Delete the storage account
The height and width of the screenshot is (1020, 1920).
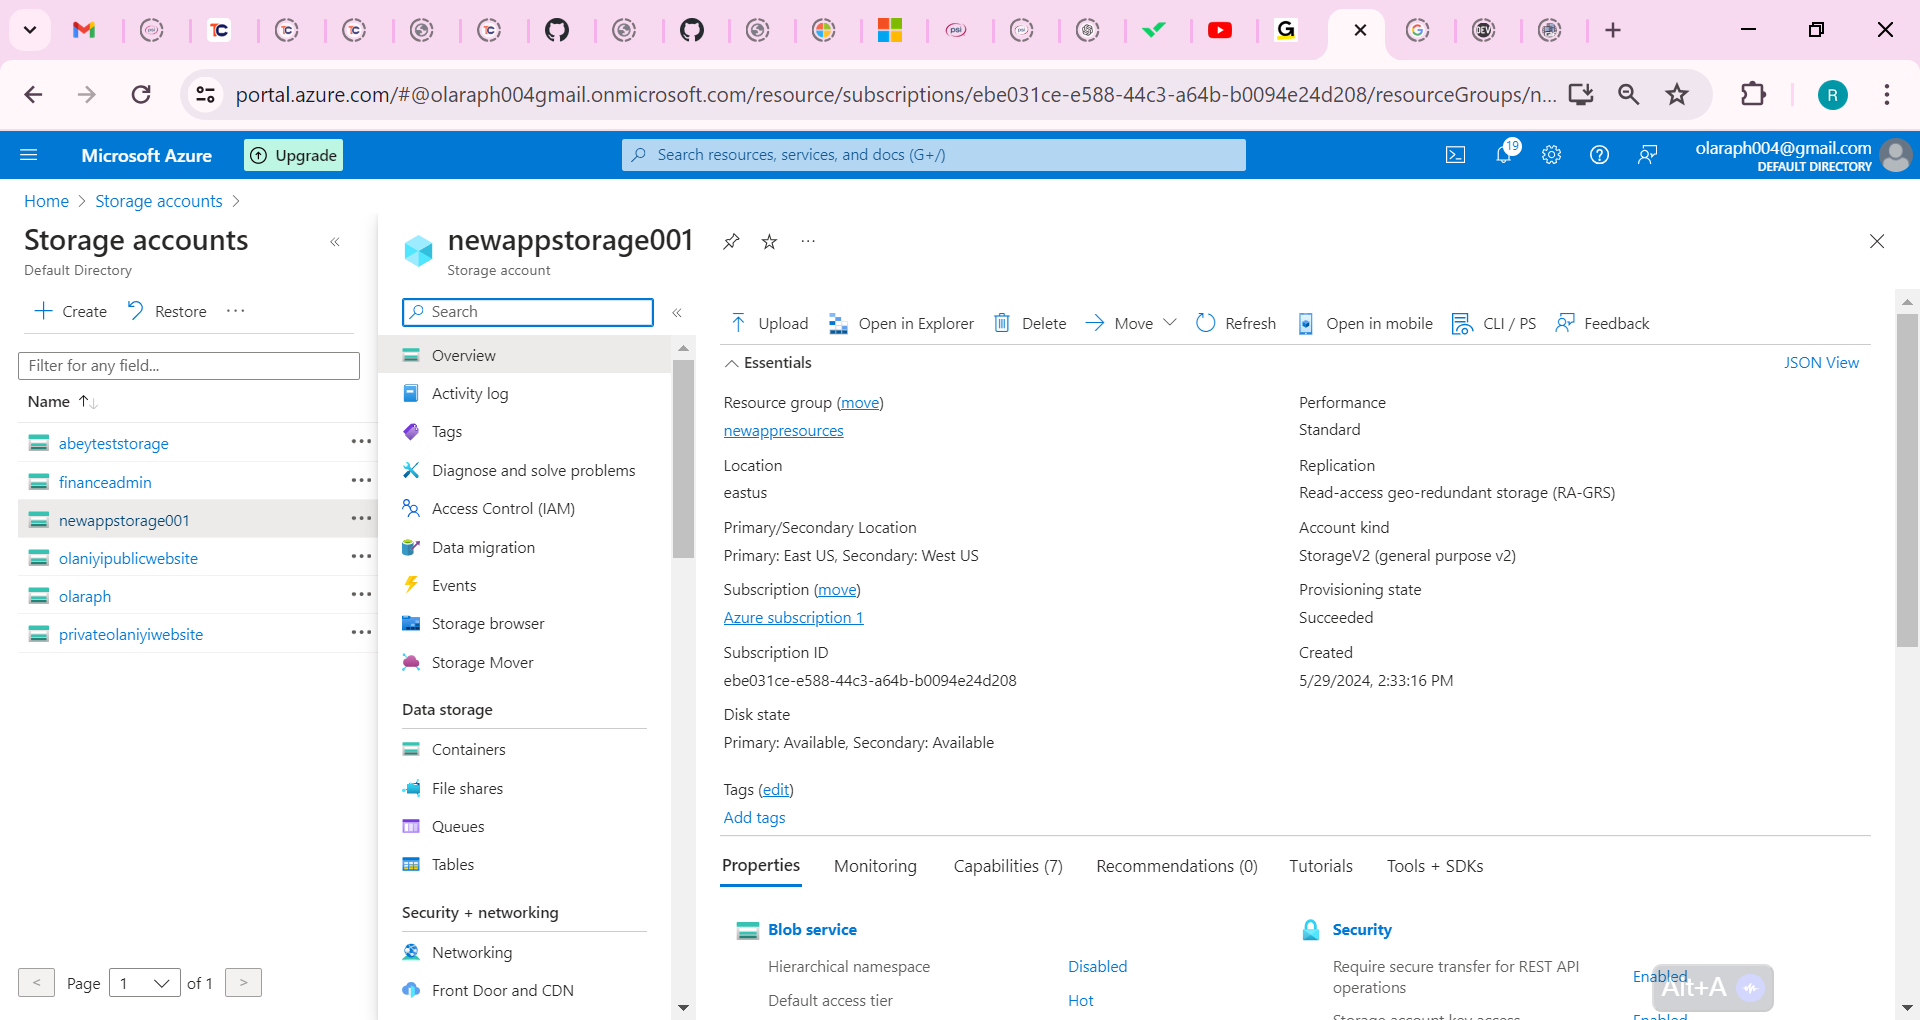click(x=1030, y=323)
